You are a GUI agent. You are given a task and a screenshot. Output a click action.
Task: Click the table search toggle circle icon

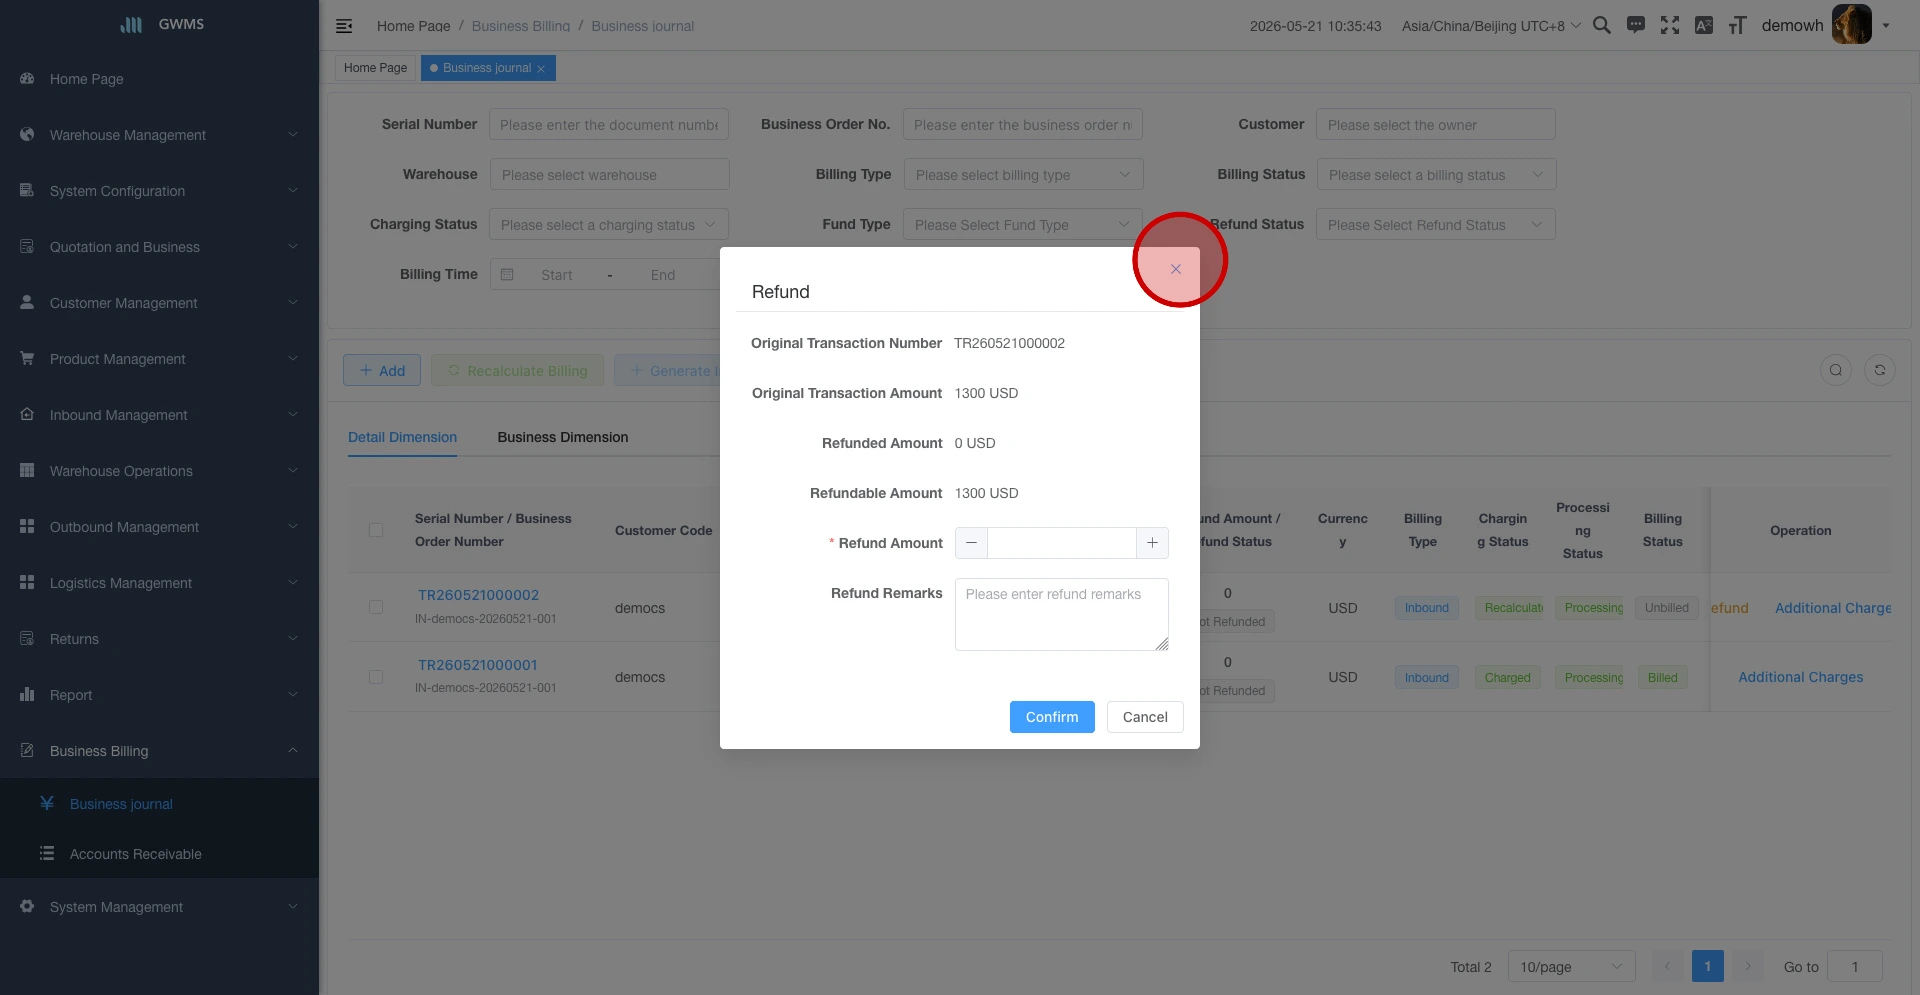pyautogui.click(x=1836, y=370)
